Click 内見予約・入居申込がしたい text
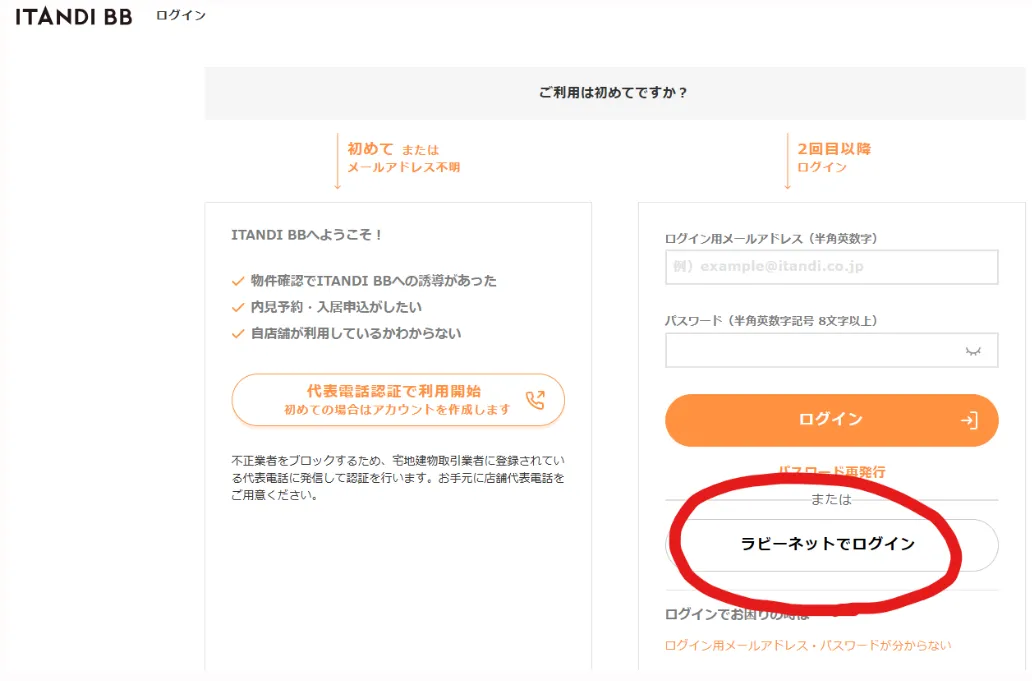Image resolution: width=1032 pixels, height=681 pixels. (x=336, y=307)
